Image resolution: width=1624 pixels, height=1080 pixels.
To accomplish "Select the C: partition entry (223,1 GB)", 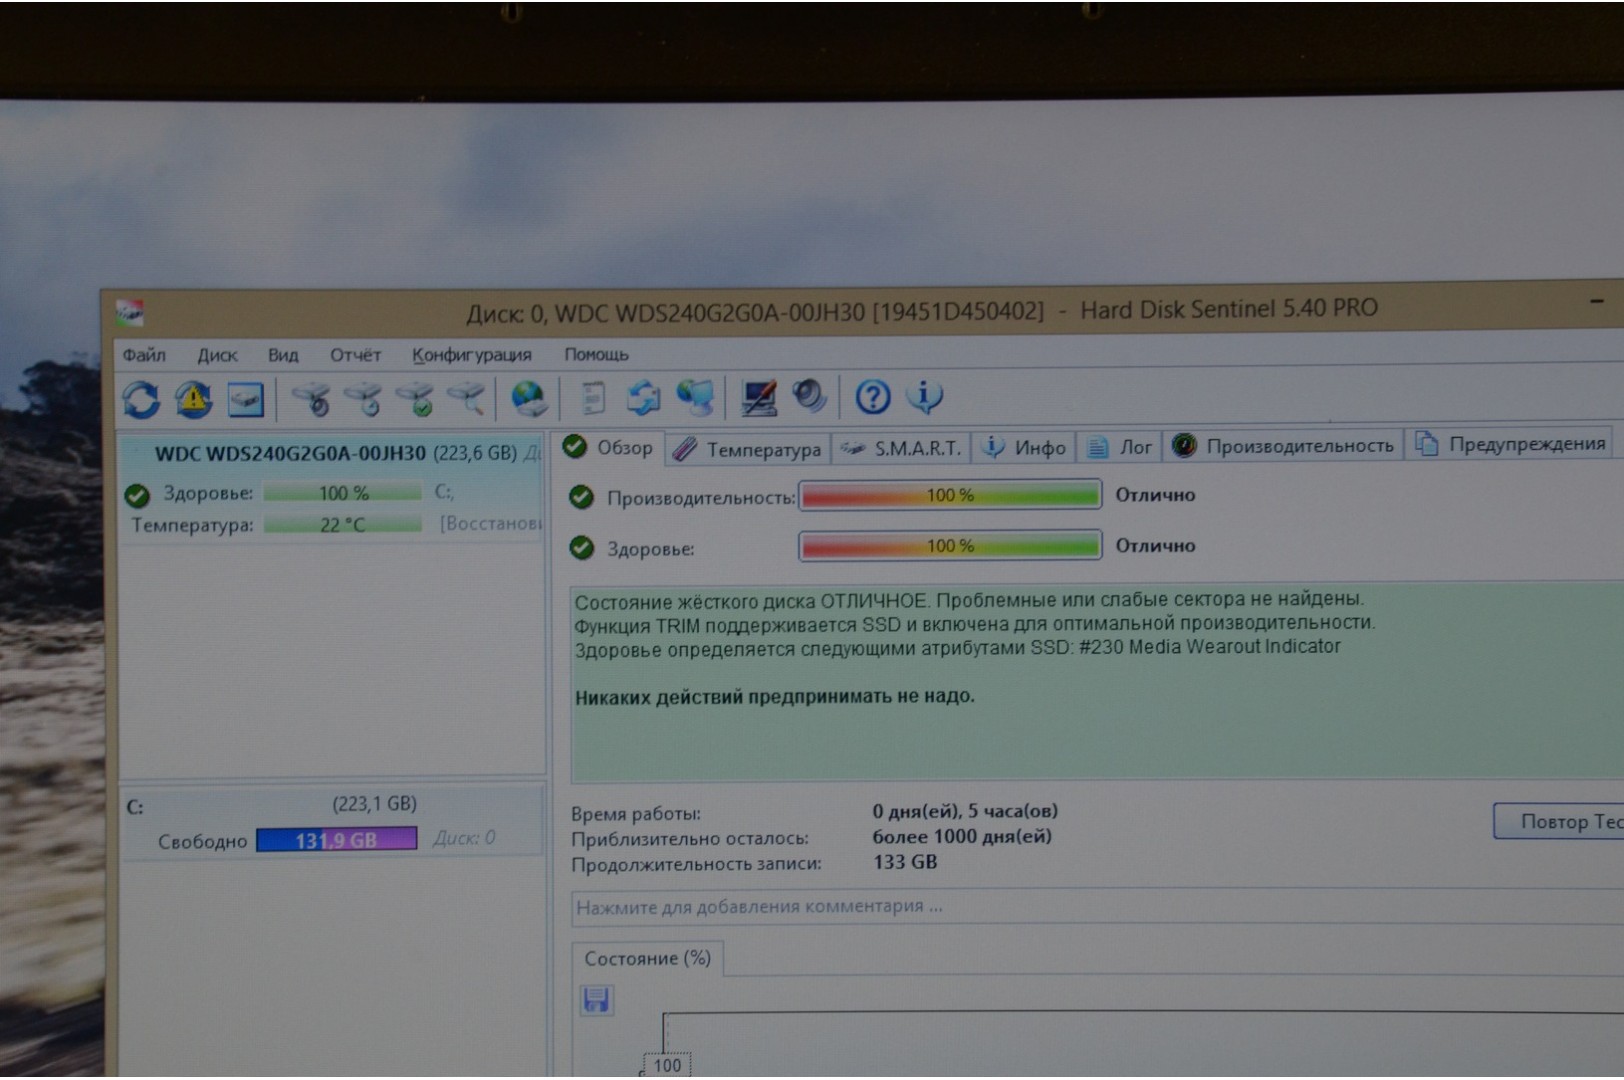I will pos(333,822).
